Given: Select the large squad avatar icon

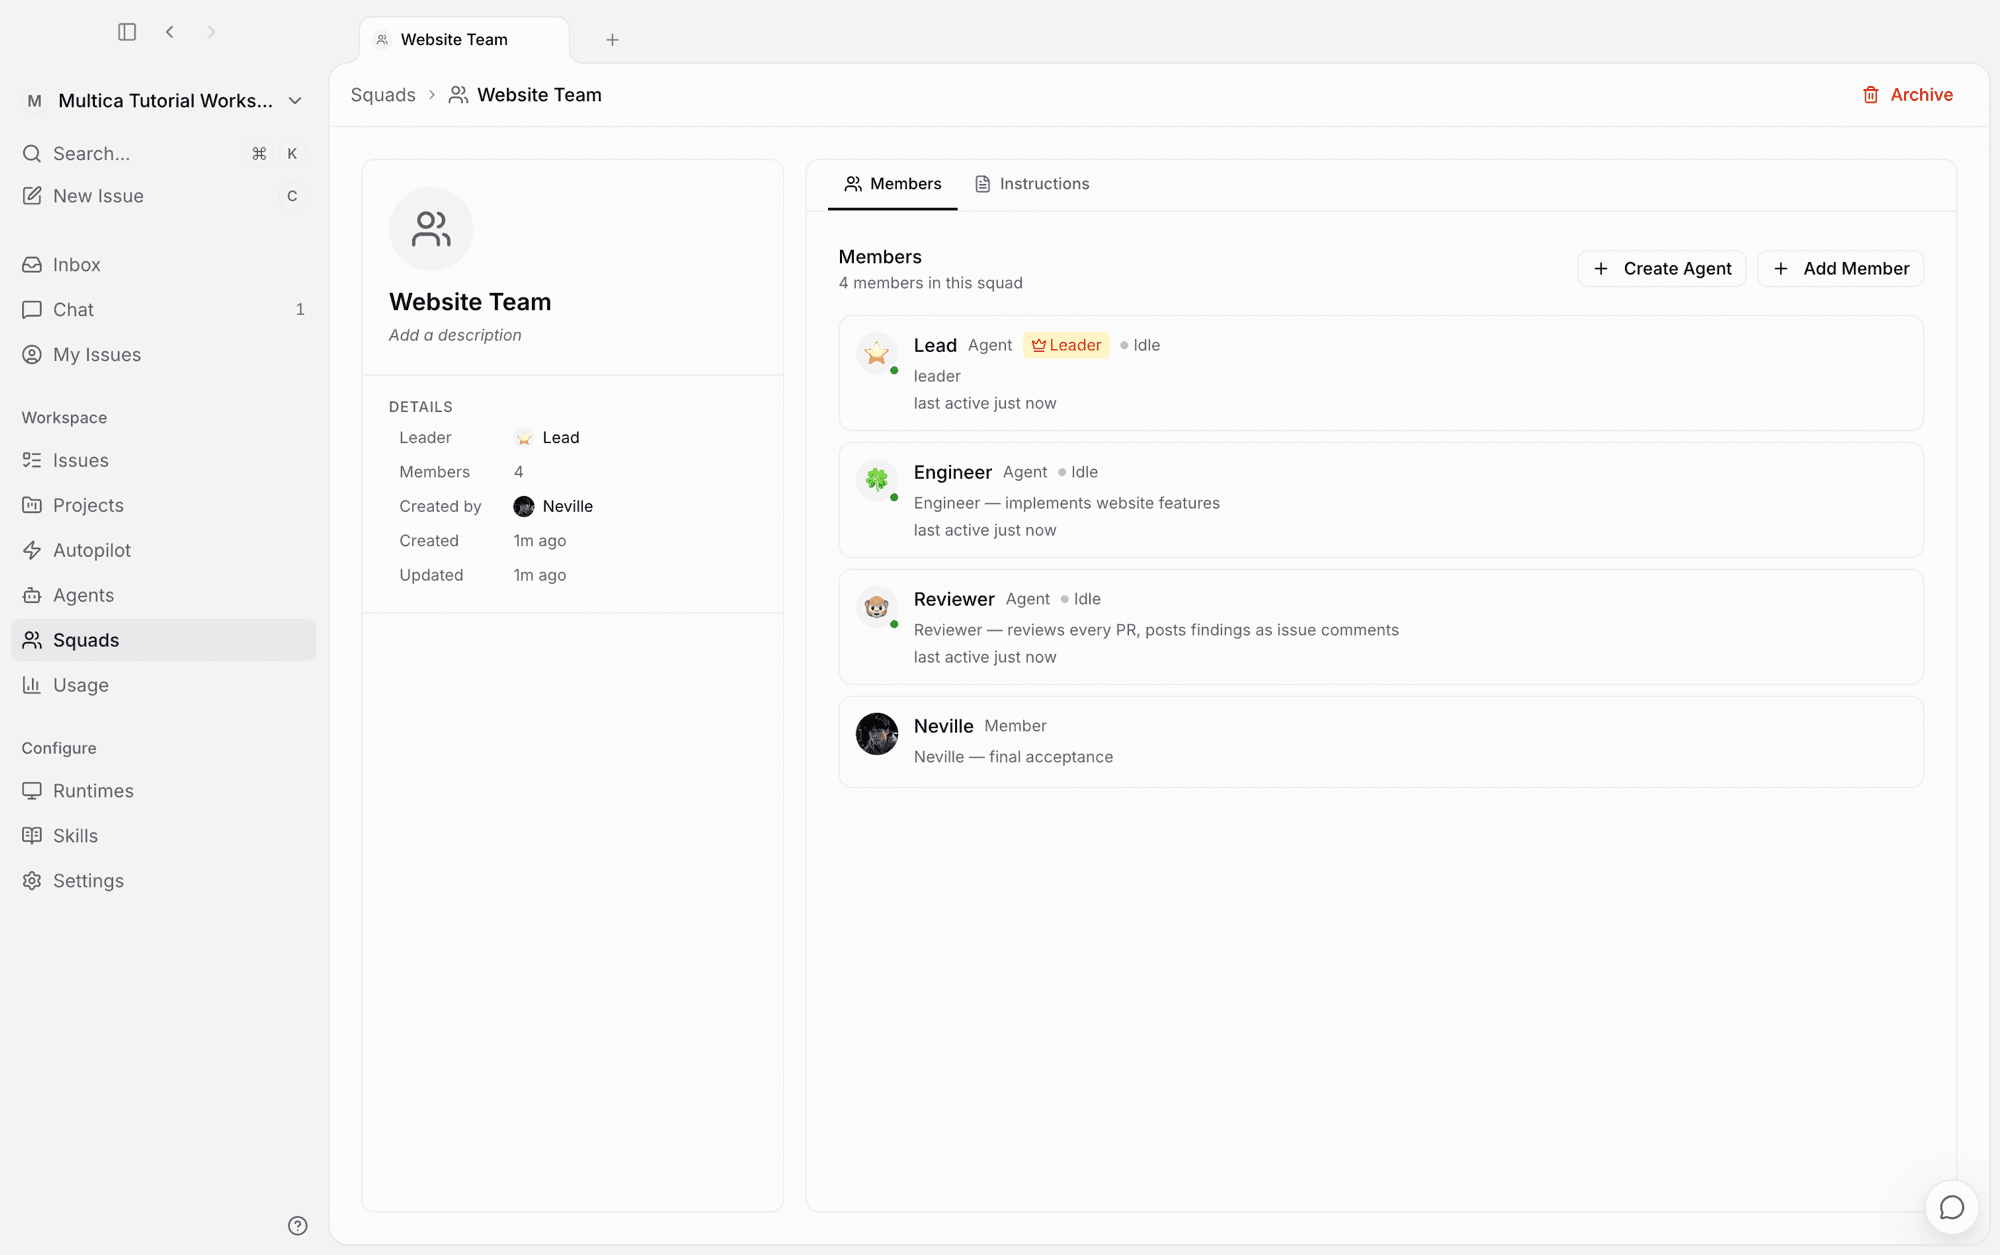Looking at the screenshot, I should point(431,229).
